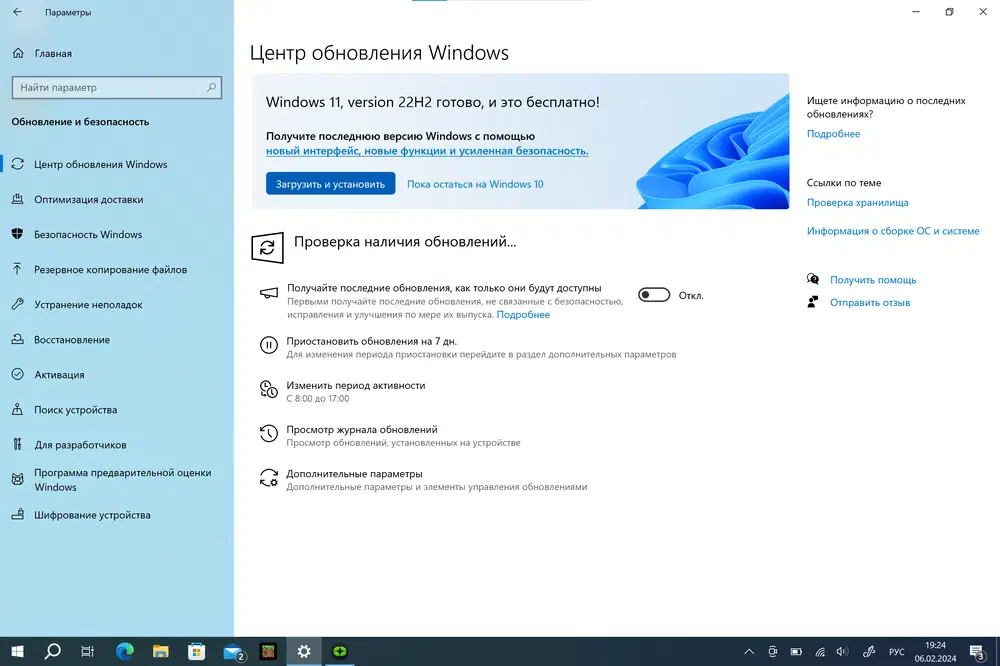Click gear-arrows icon for Дополнительные параметры
The width and height of the screenshot is (1000, 666).
tap(268, 478)
